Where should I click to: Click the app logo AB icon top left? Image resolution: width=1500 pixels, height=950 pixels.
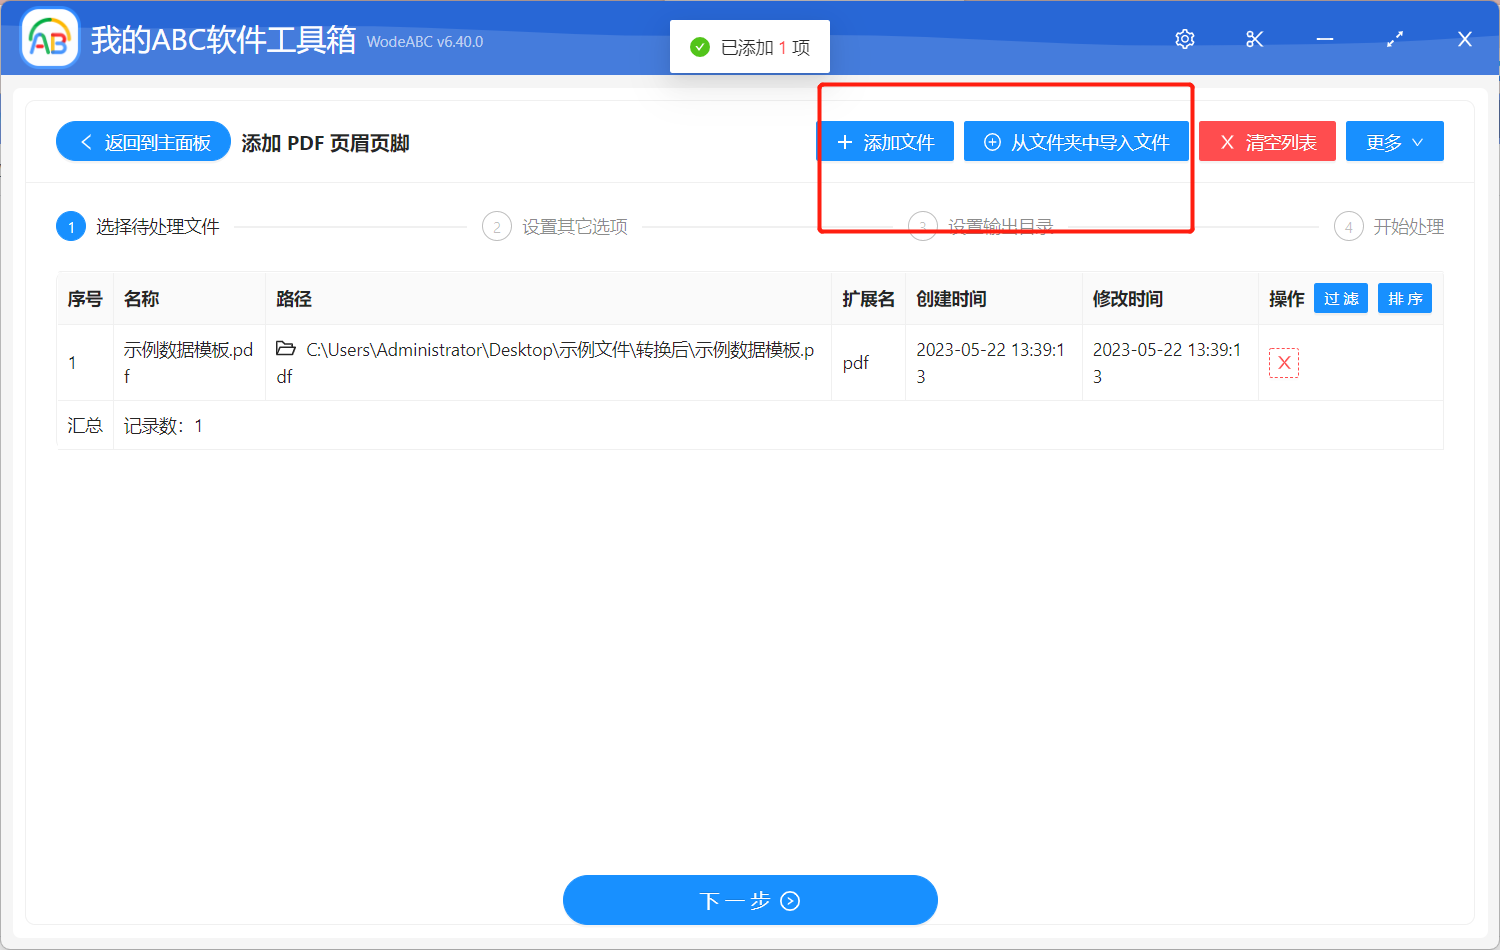[x=49, y=37]
